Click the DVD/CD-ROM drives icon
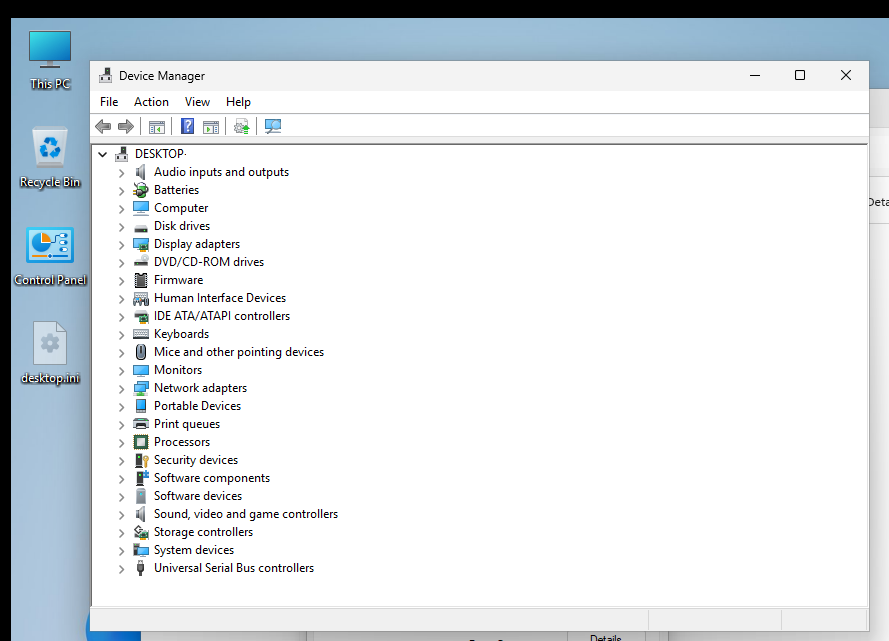This screenshot has width=889, height=641. (x=141, y=261)
